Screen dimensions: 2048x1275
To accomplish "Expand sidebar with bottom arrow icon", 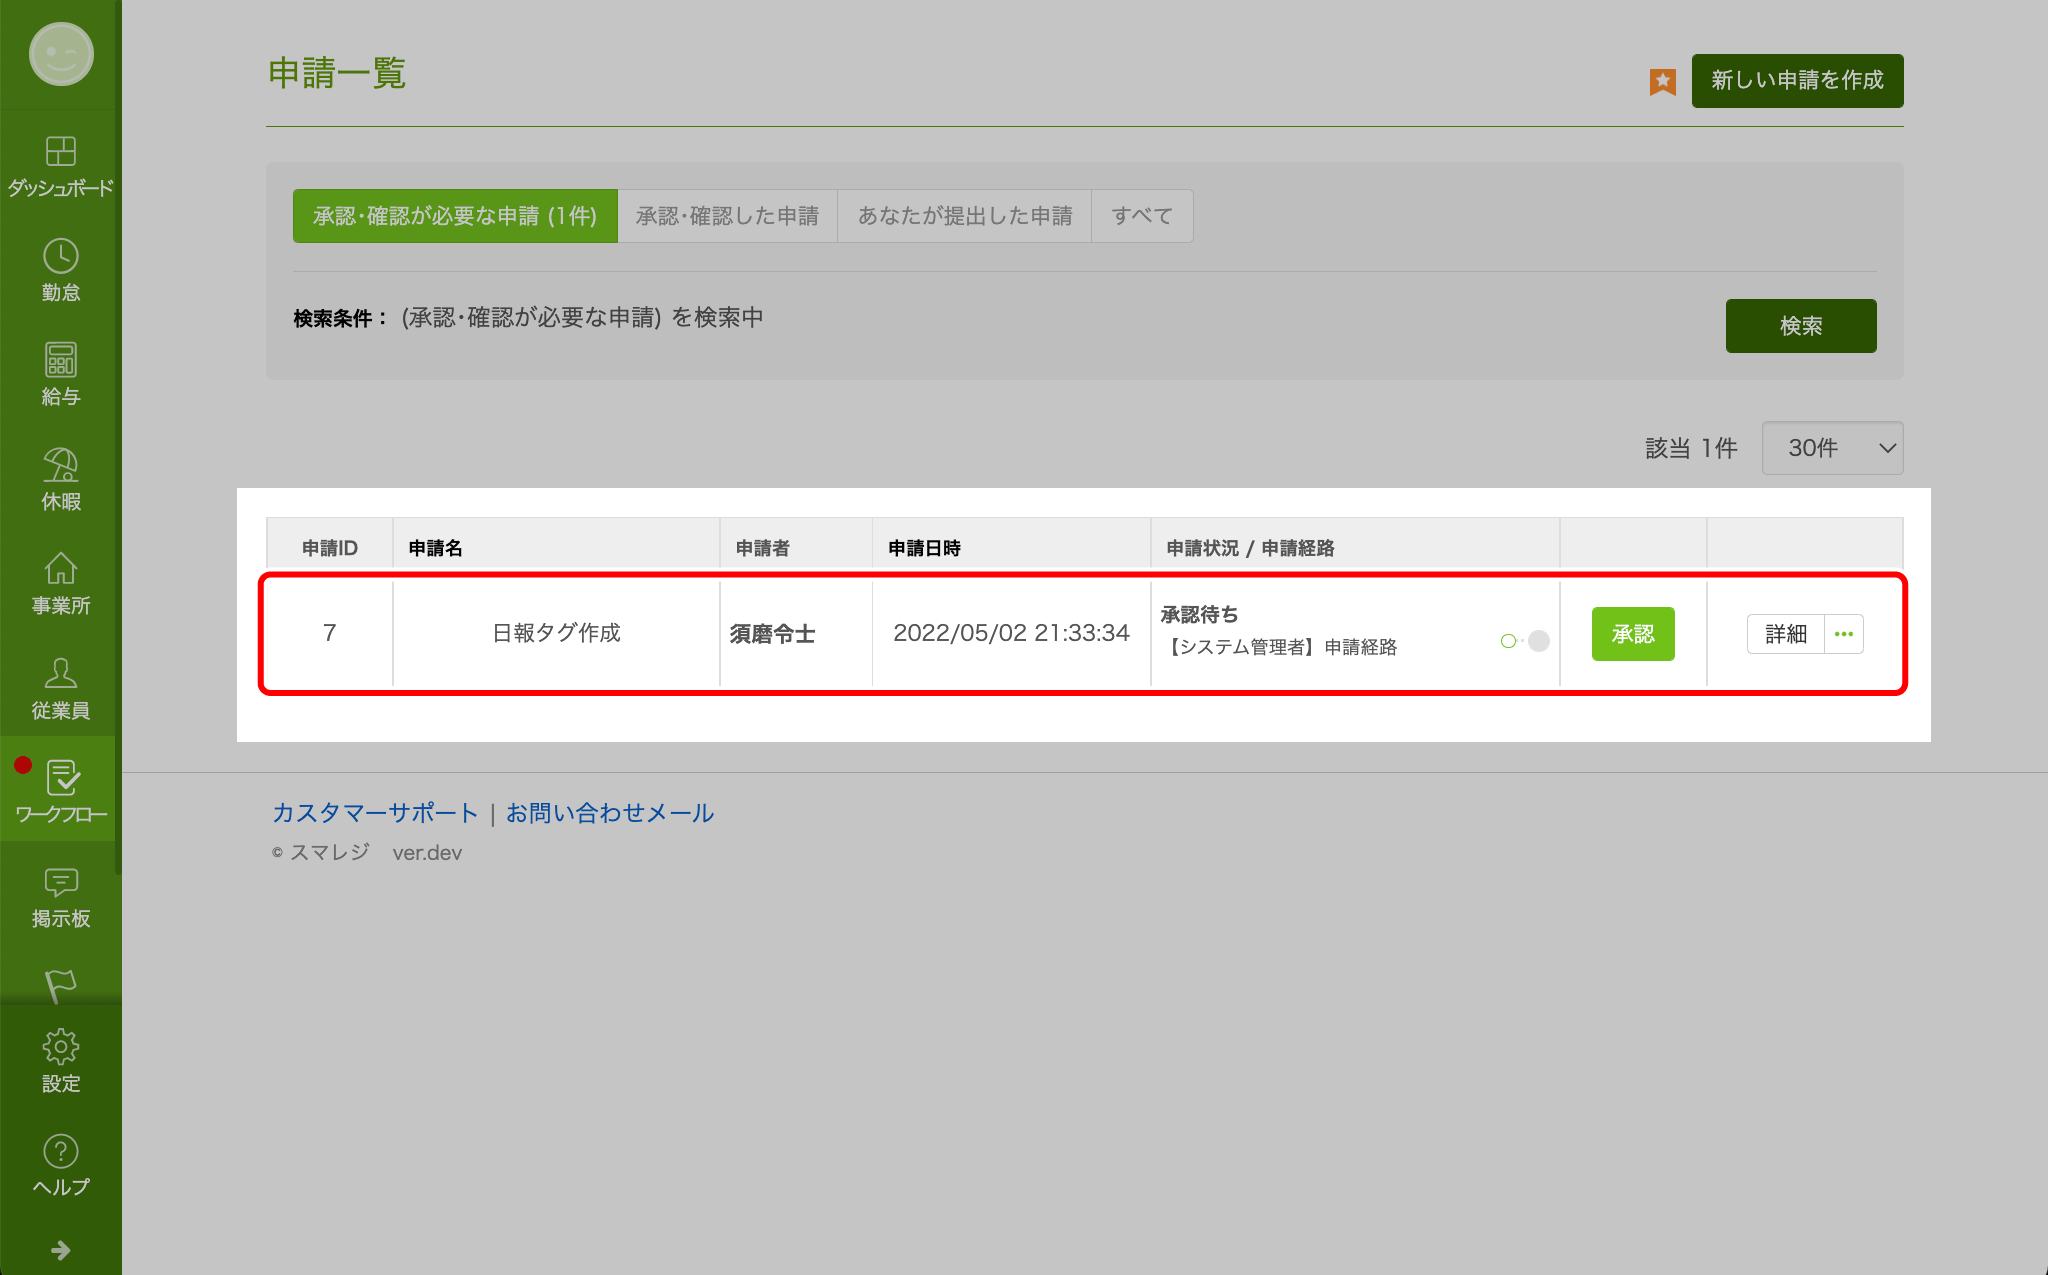I will click(x=61, y=1250).
